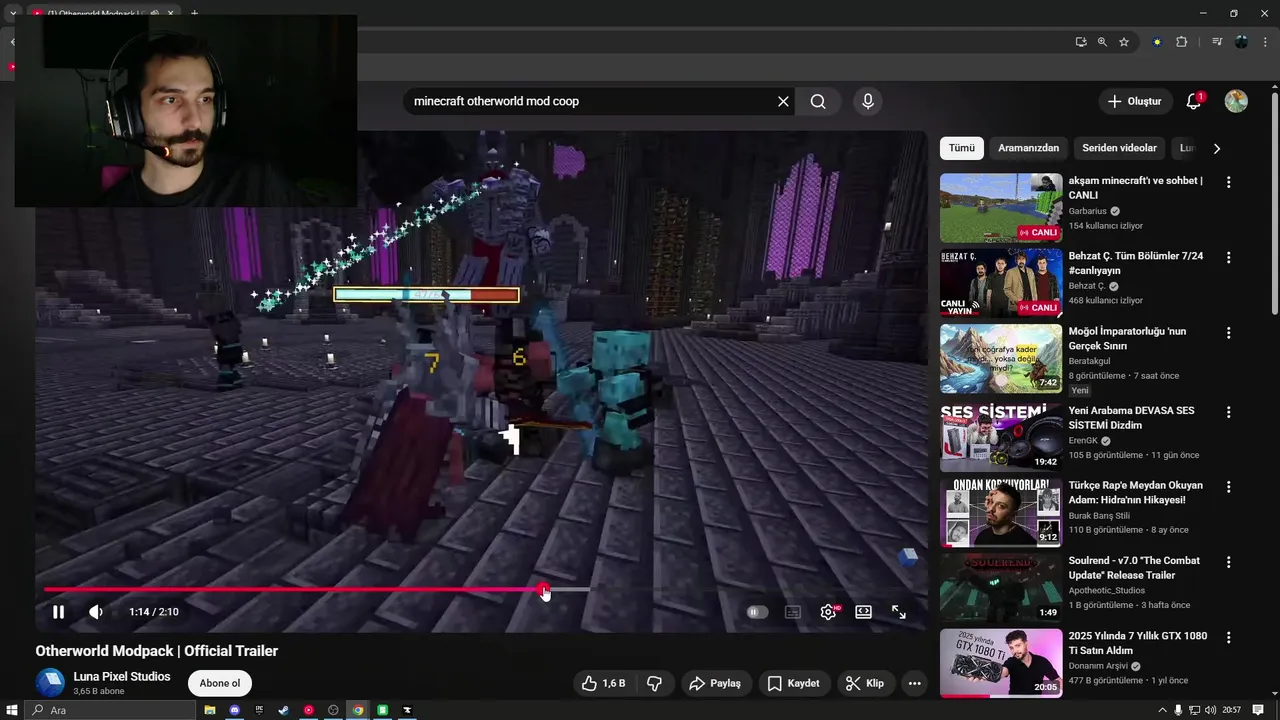Show hidden tray icons with the up chevron
The width and height of the screenshot is (1280, 720).
(x=1162, y=710)
